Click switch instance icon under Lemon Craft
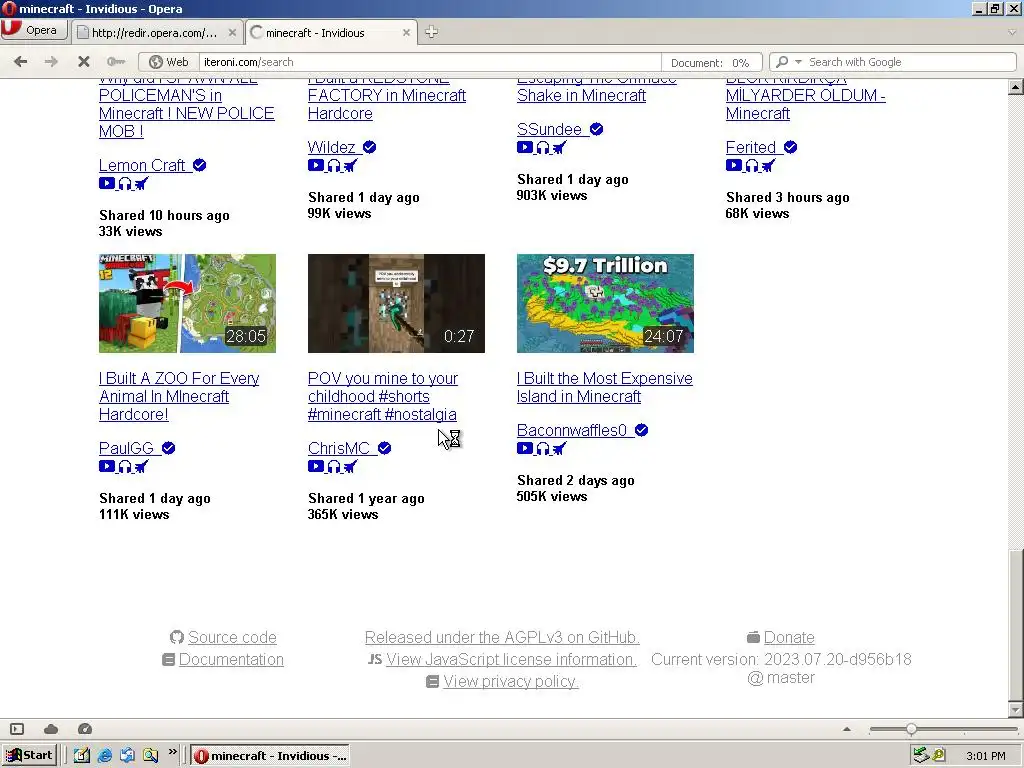The width and height of the screenshot is (1024, 768). click(140, 184)
